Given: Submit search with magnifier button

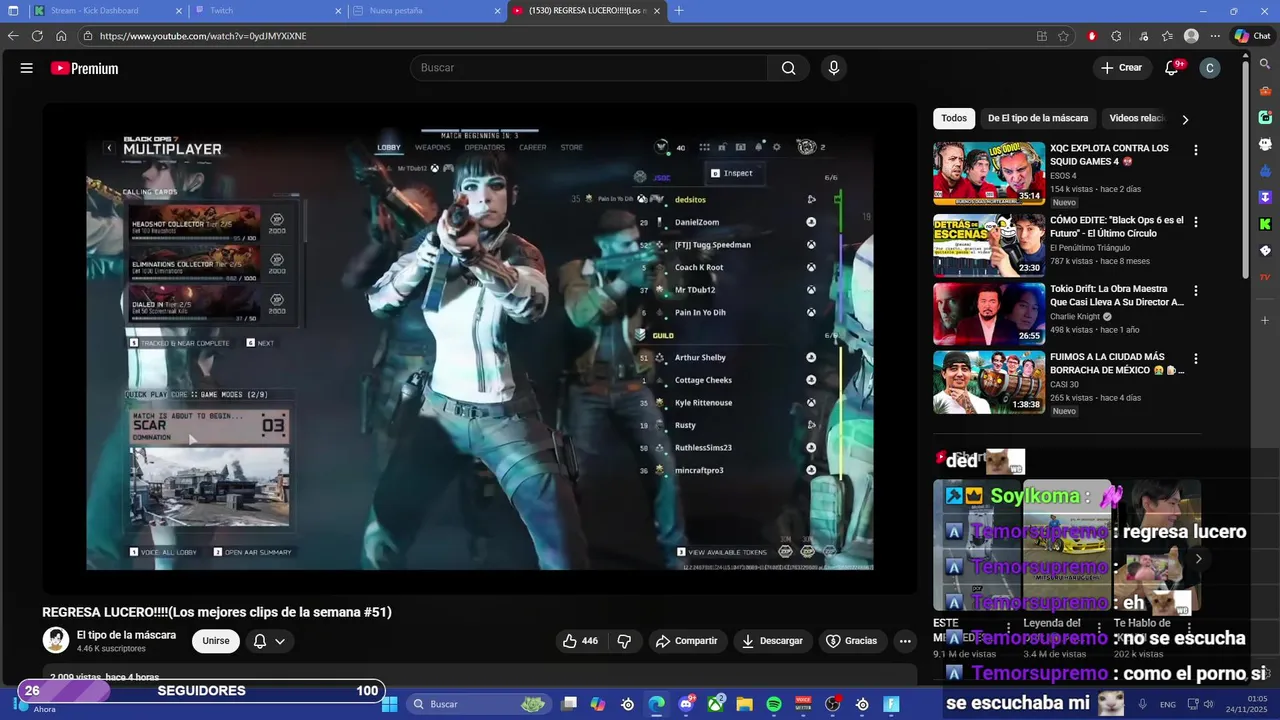Looking at the screenshot, I should pos(789,68).
